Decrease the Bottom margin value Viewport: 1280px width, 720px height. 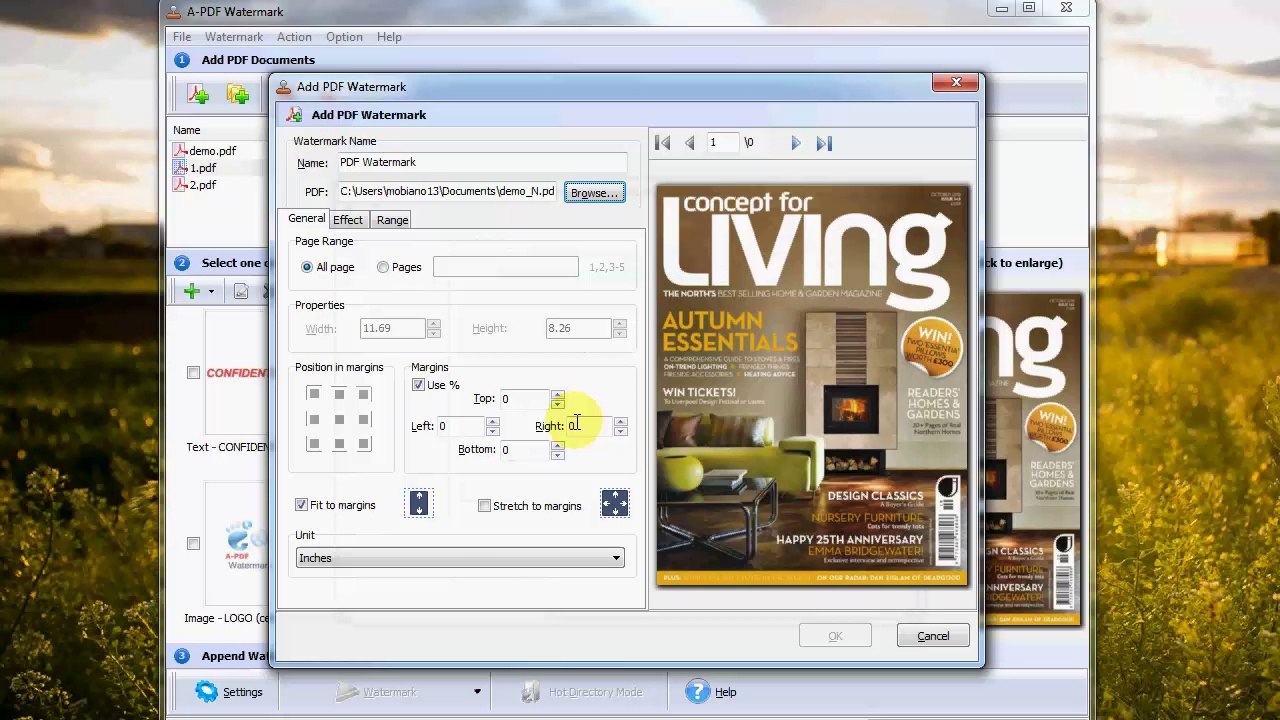tap(557, 455)
